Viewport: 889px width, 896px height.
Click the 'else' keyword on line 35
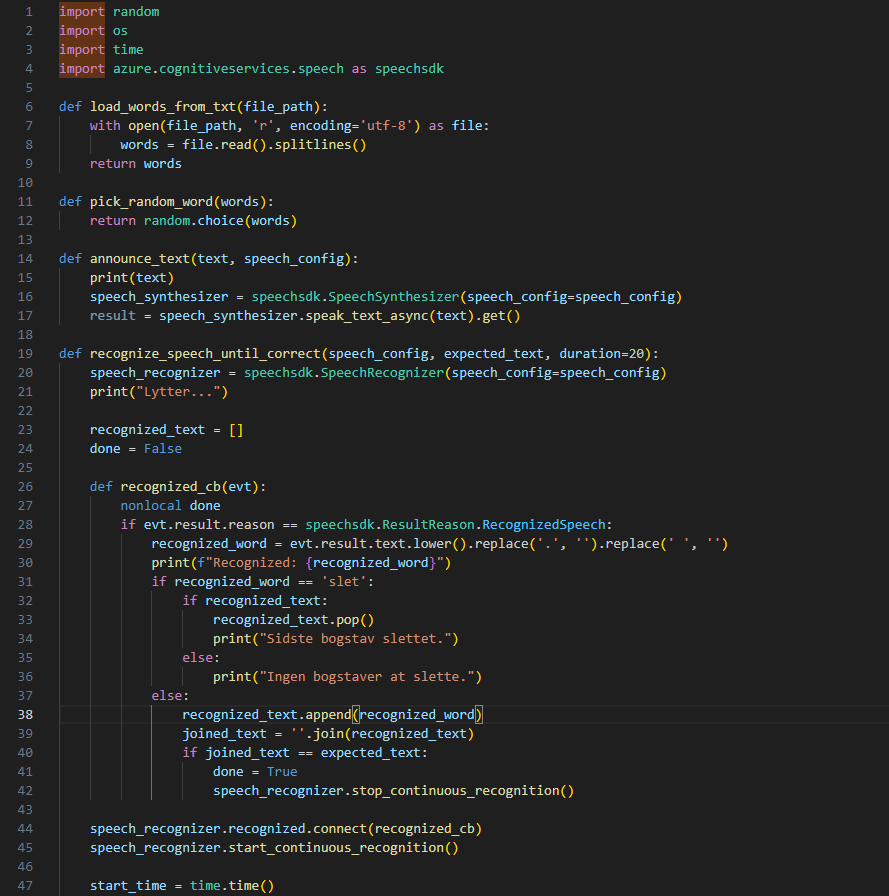pos(198,658)
